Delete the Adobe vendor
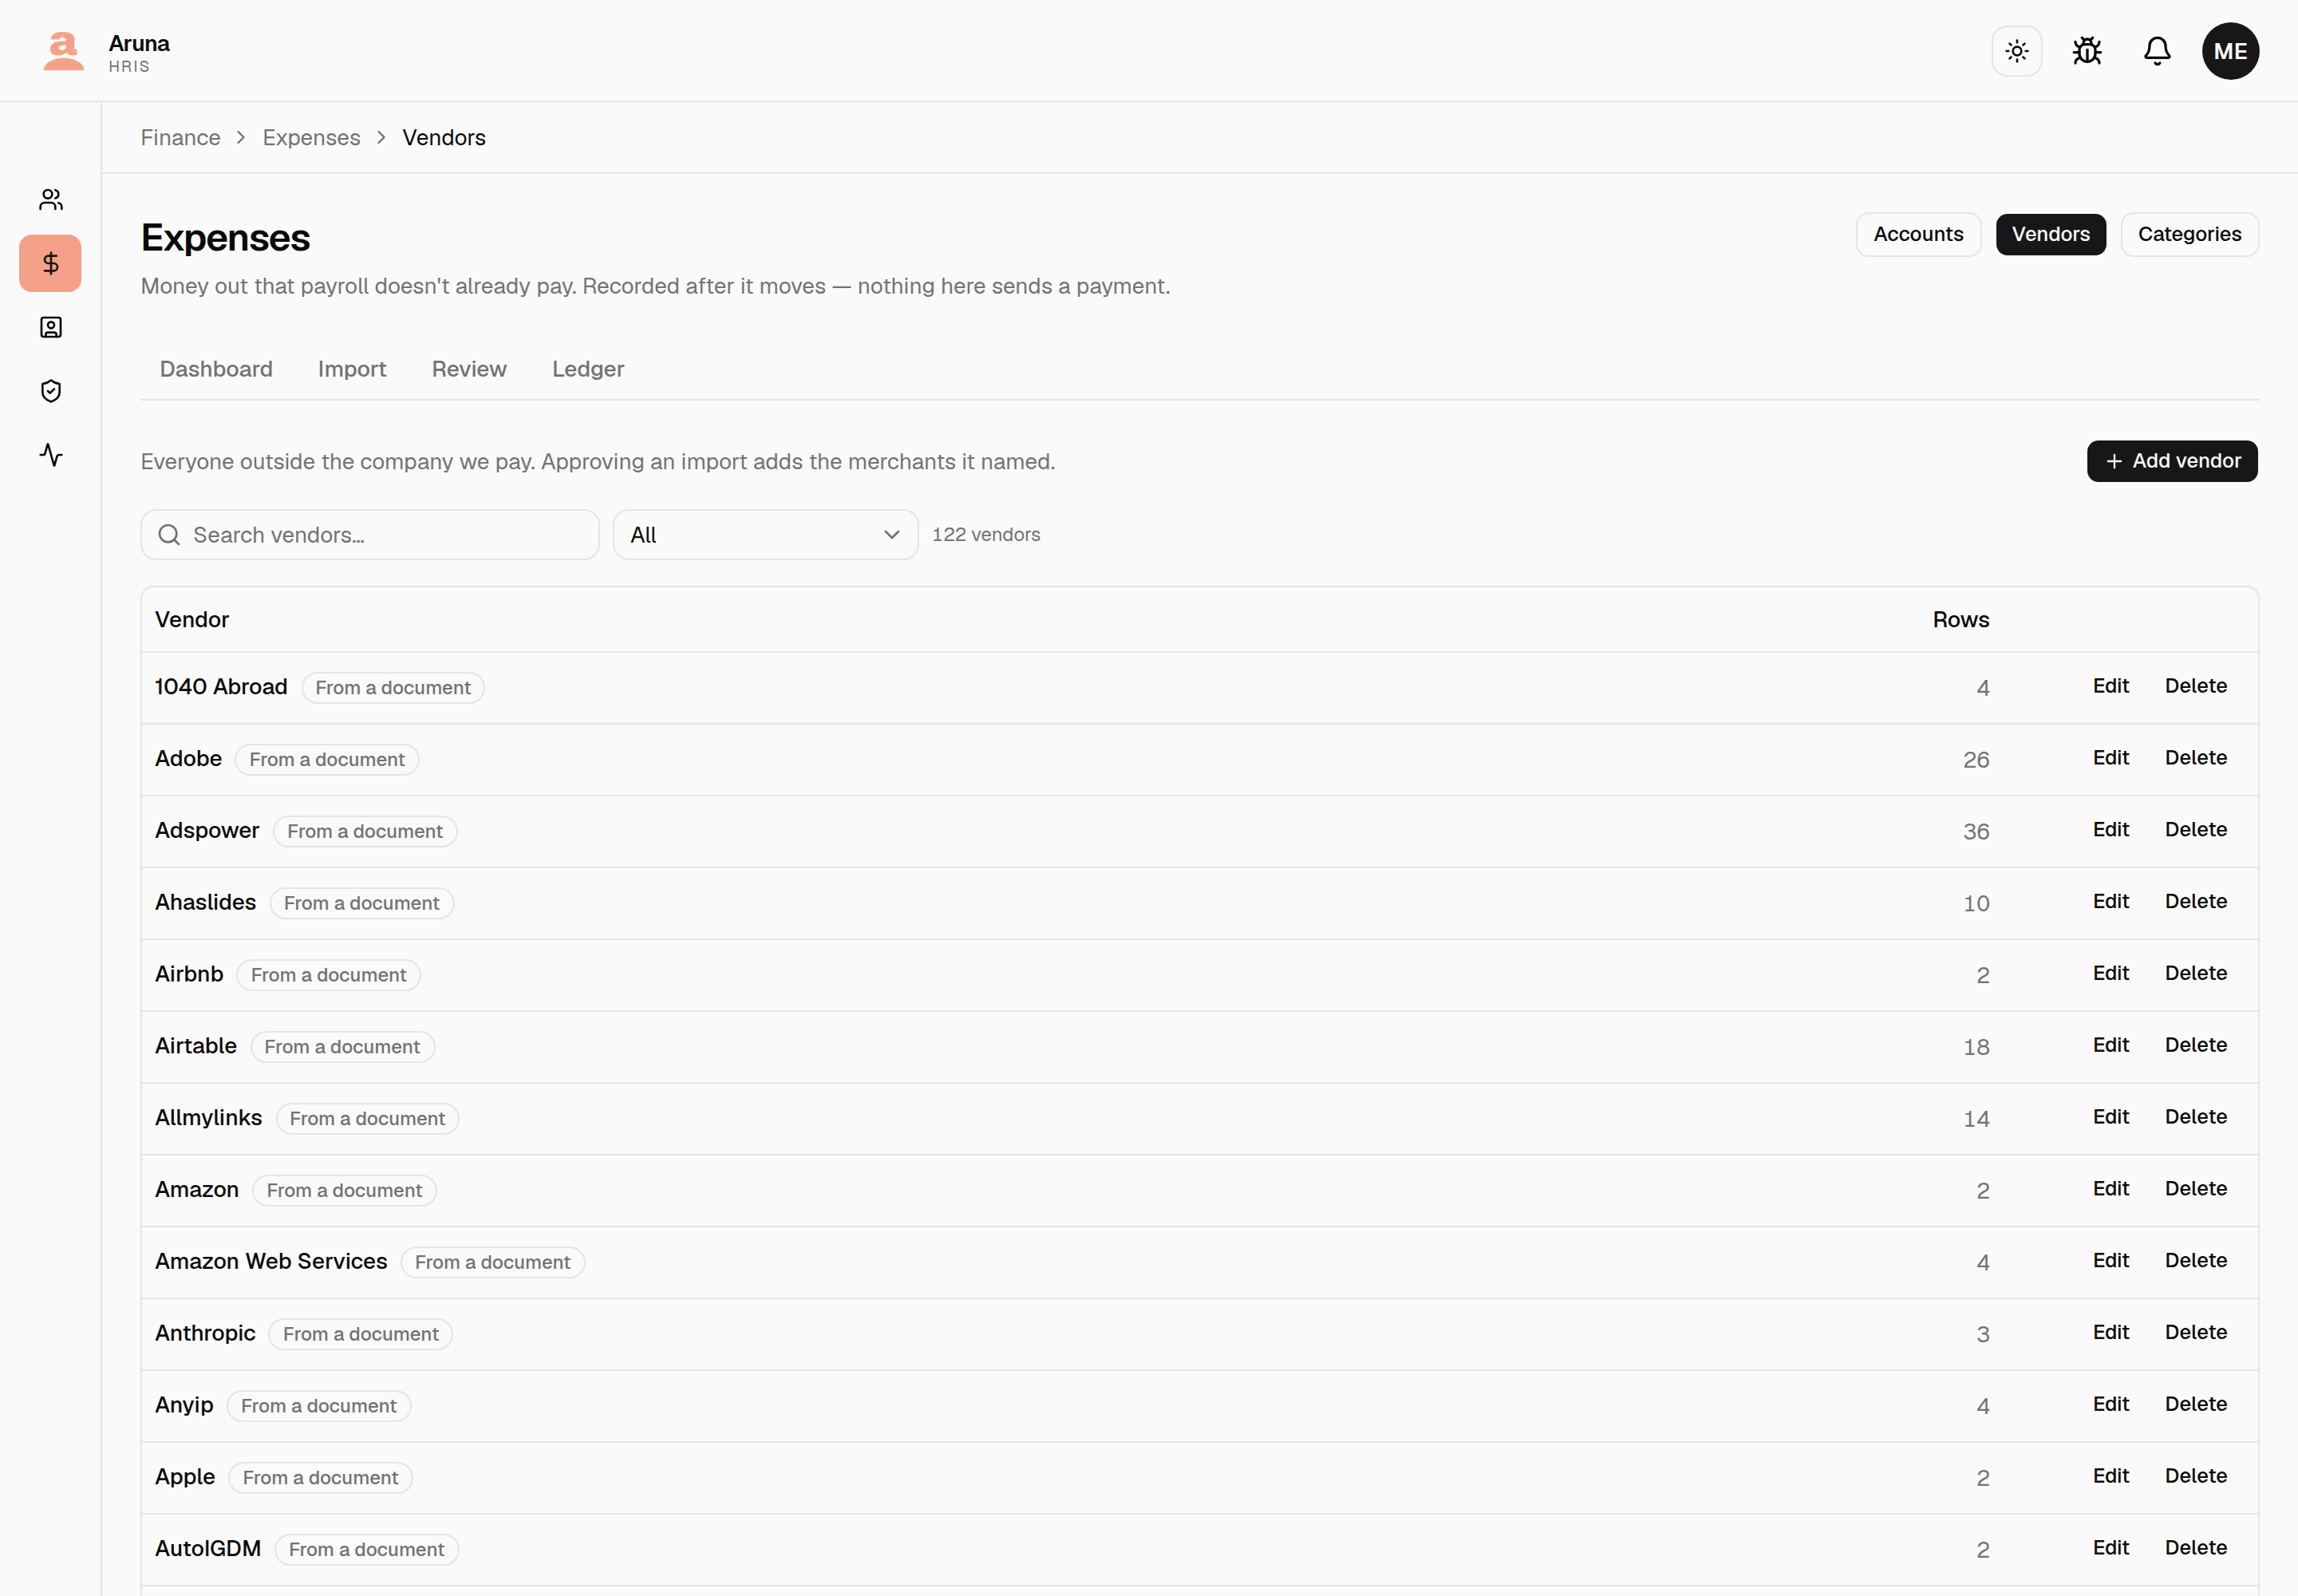 tap(2195, 758)
